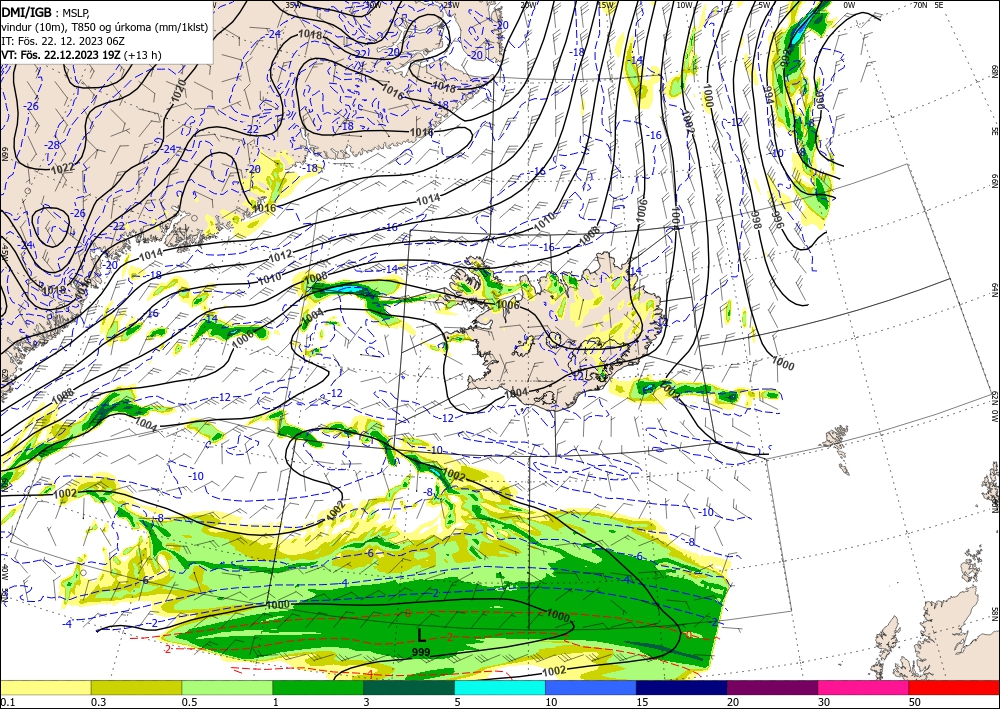The width and height of the screenshot is (1000, 709).
Task: Pick the blue 10–15 mm legend swatch
Action: [x=591, y=687]
